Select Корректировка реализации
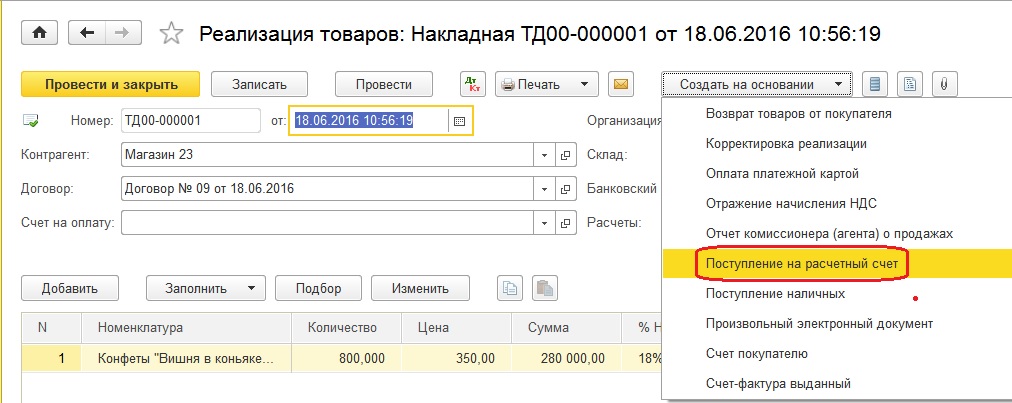 [786, 143]
